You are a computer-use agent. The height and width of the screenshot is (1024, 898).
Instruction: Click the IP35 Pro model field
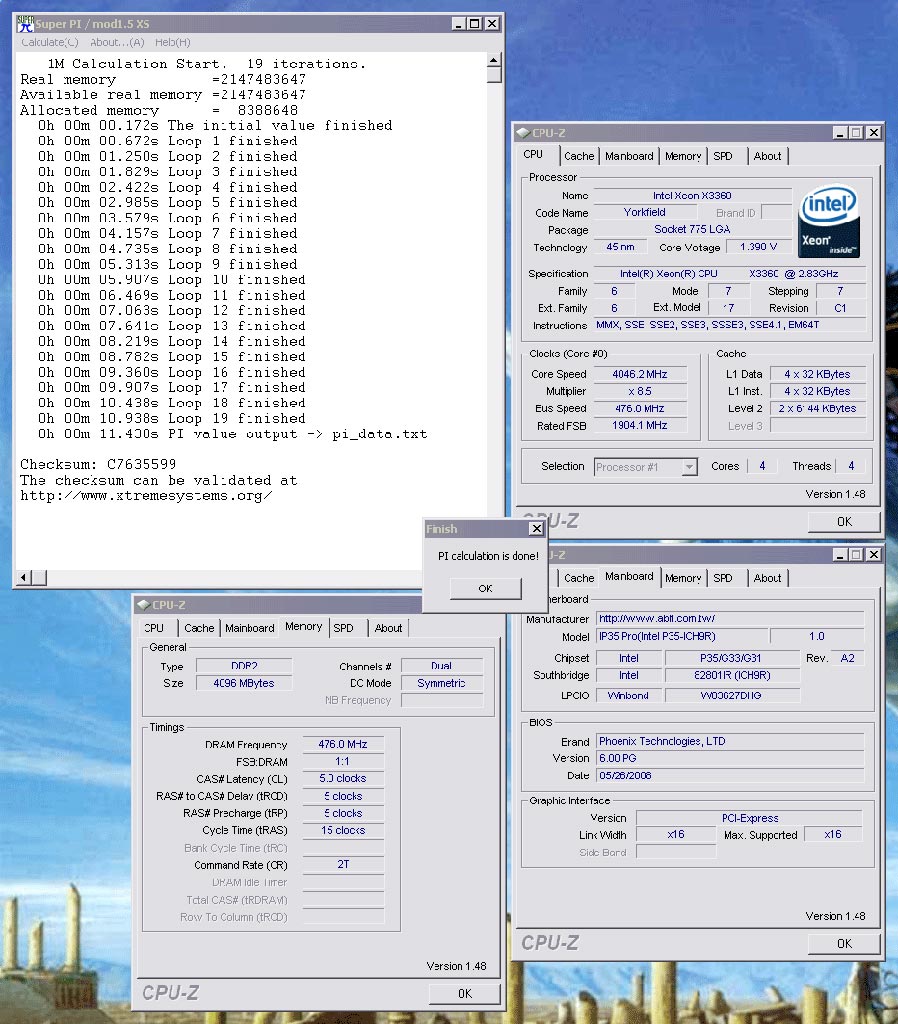tap(681, 636)
